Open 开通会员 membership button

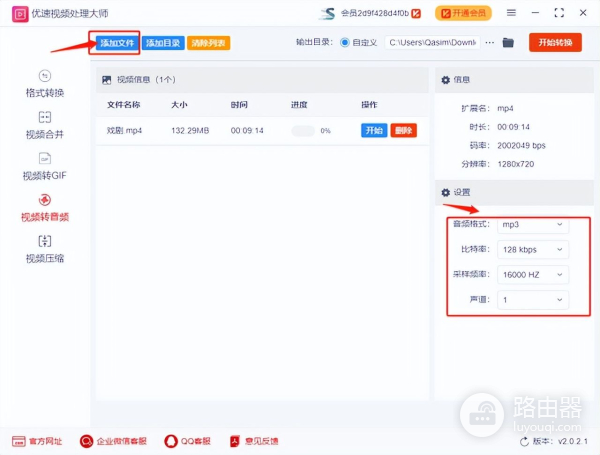click(463, 13)
